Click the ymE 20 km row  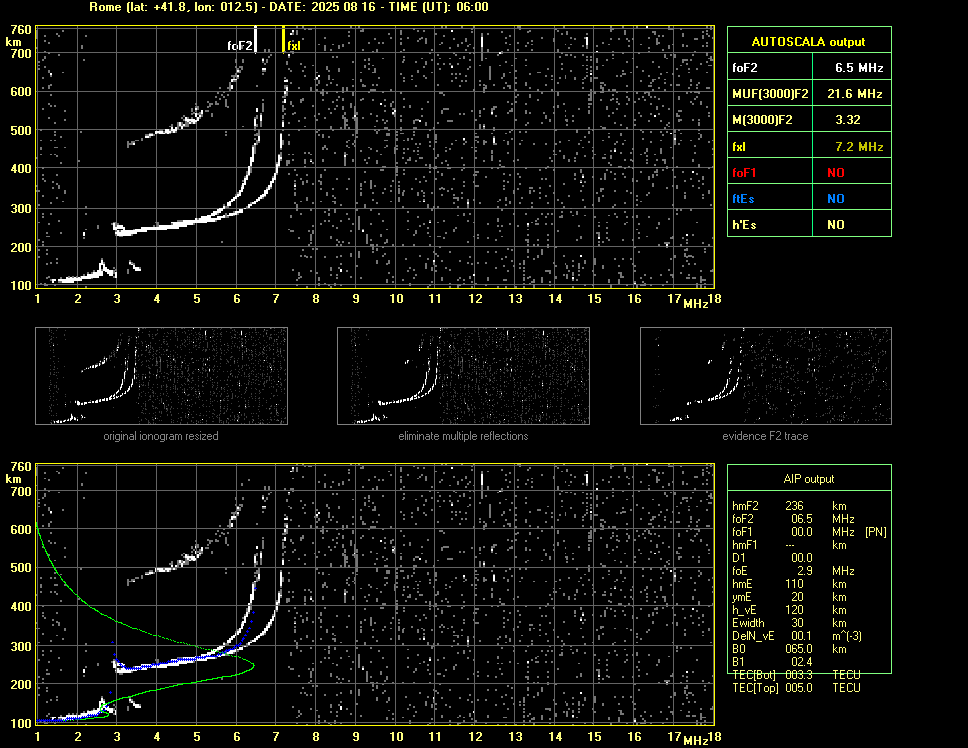point(789,597)
